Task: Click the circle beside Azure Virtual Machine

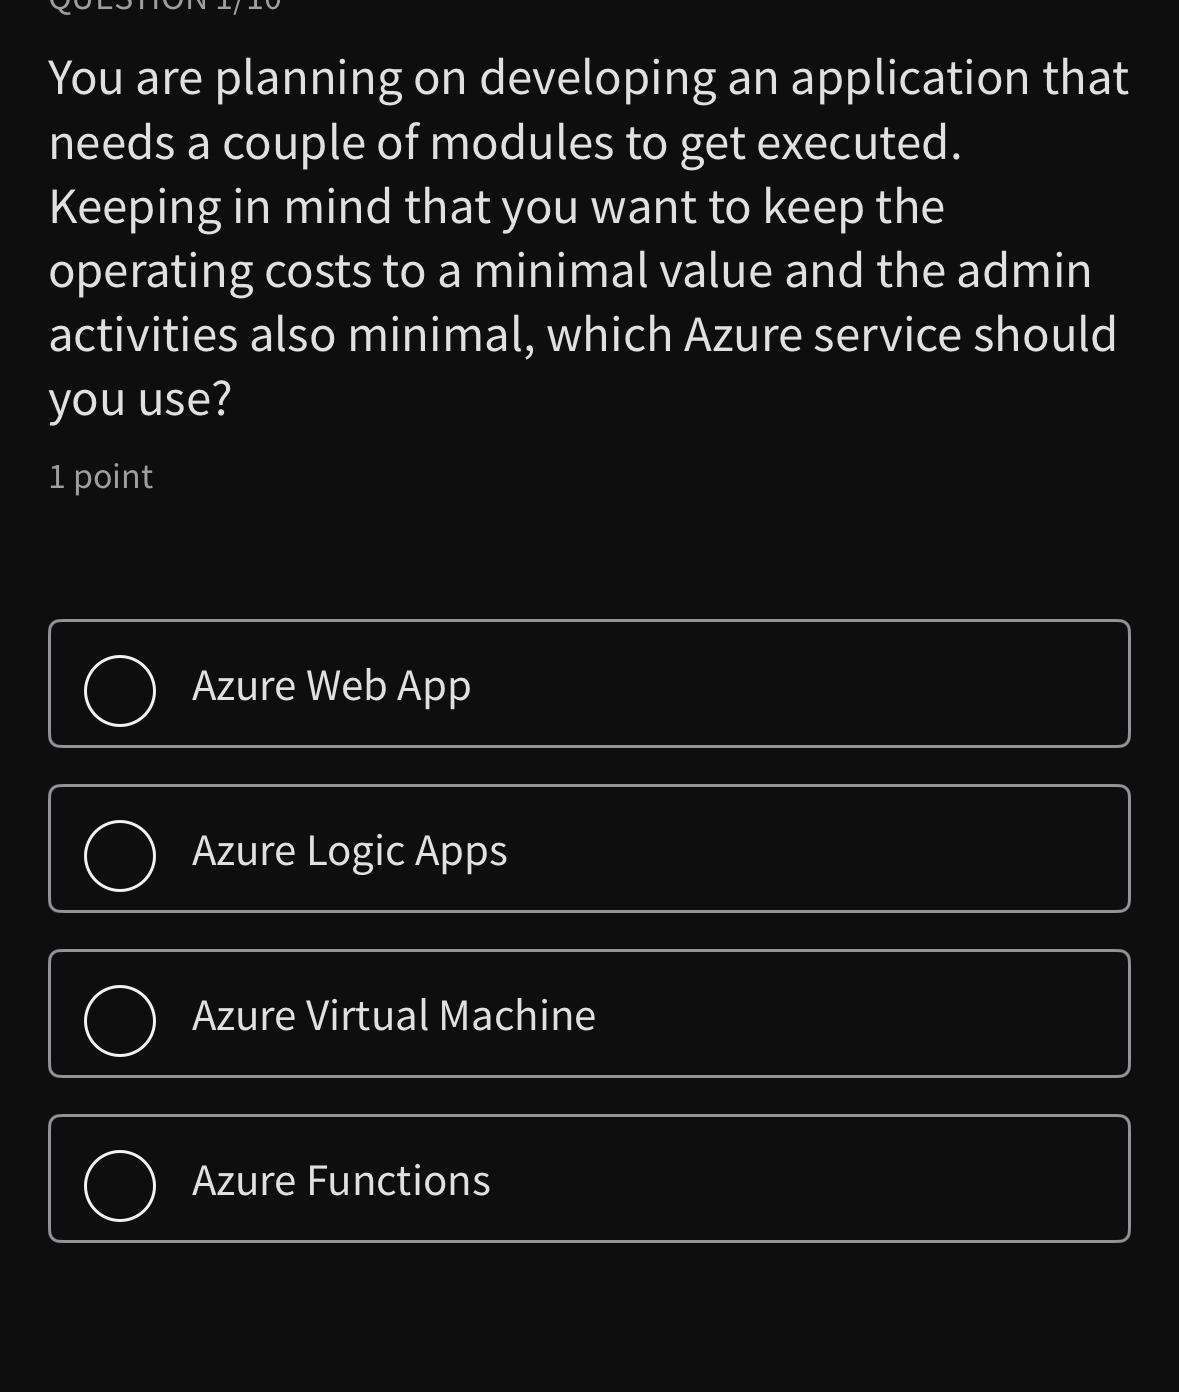Action: (119, 1019)
